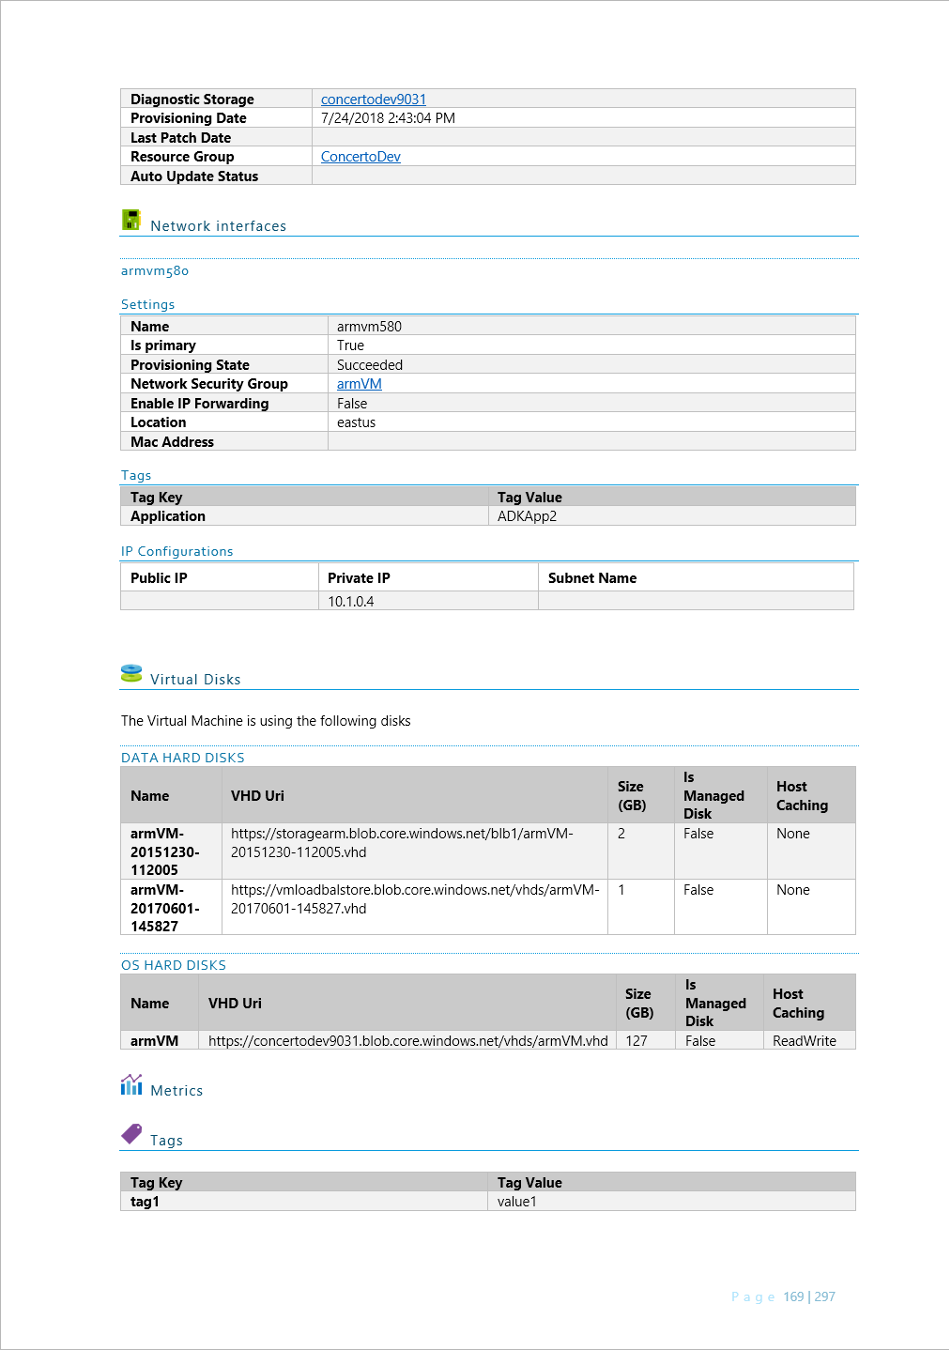Select the Virtual Disks section heading
This screenshot has width=949, height=1350.
coord(195,679)
